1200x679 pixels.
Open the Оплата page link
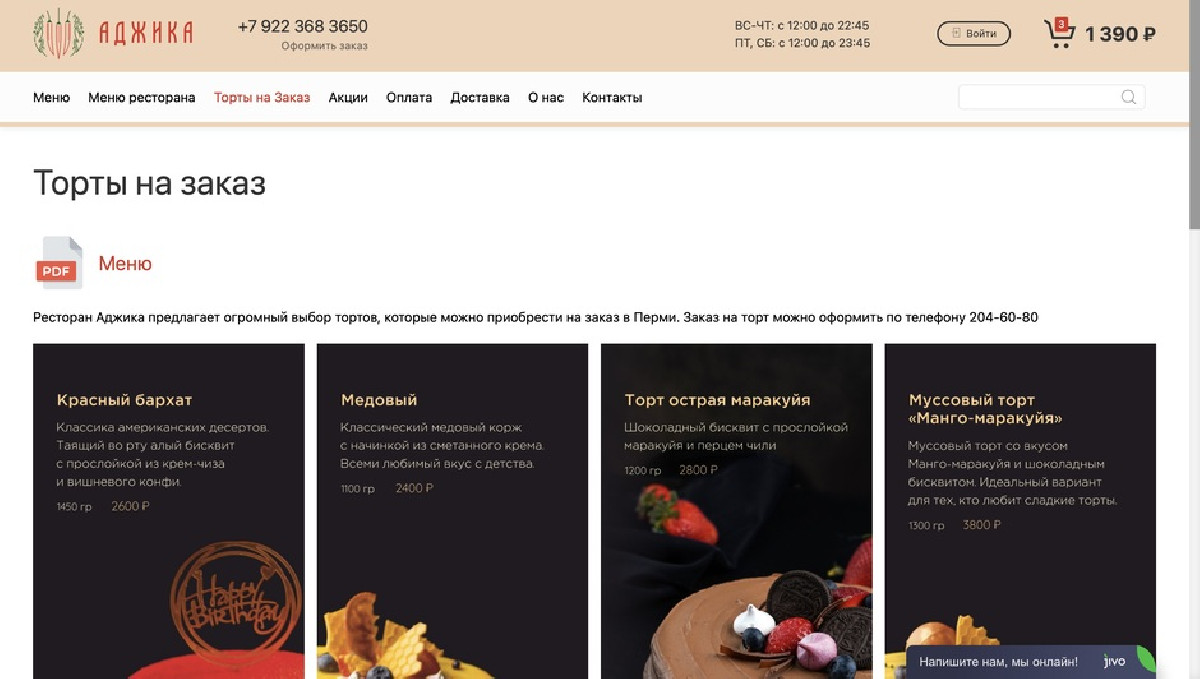coord(409,98)
